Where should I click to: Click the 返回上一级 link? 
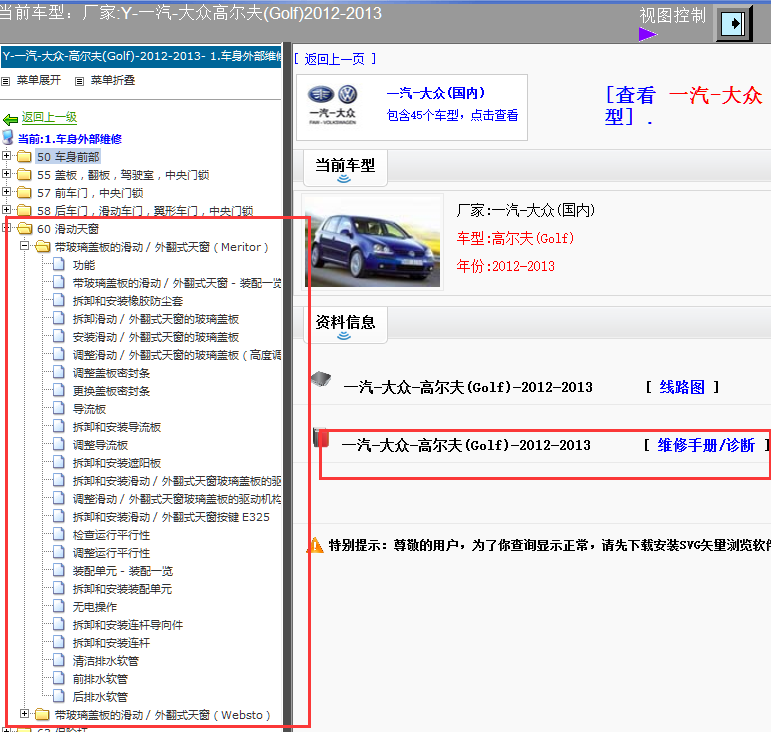[49, 117]
